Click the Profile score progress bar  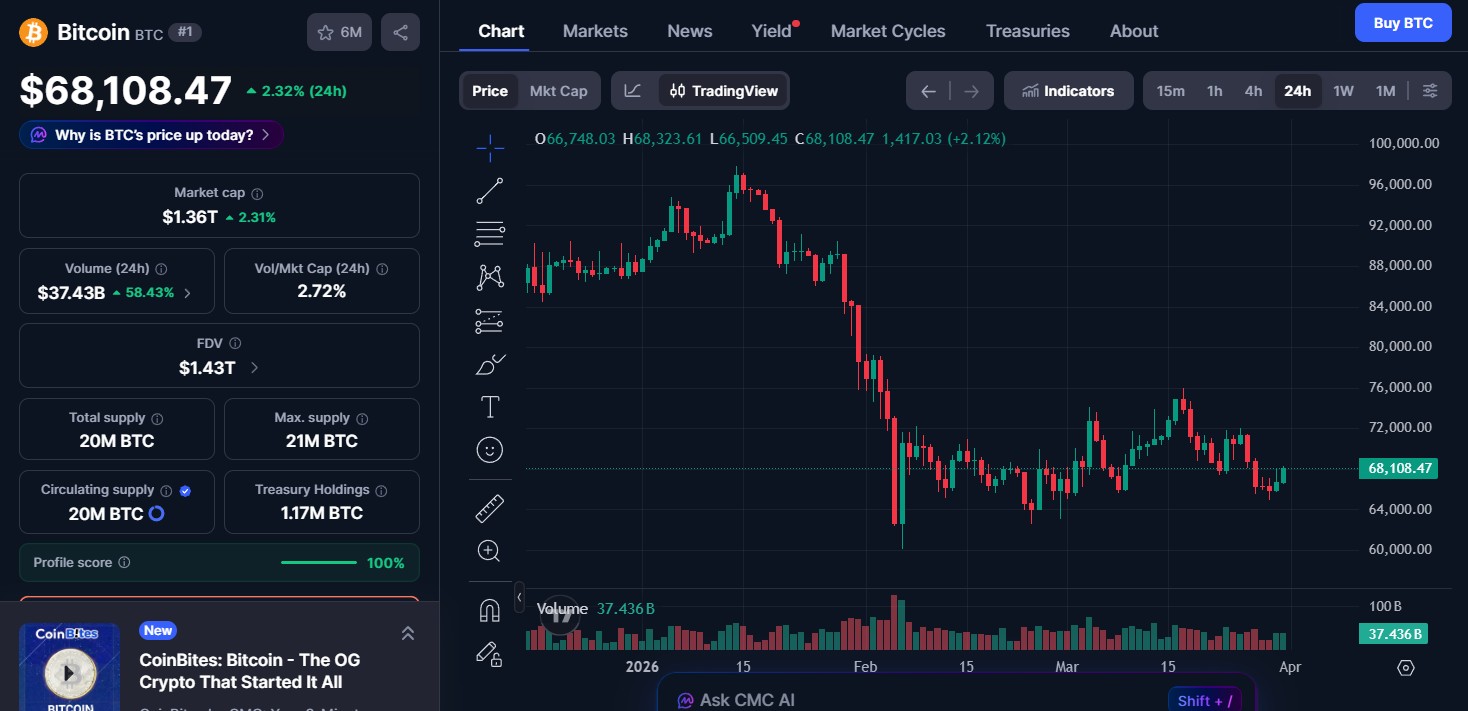(x=318, y=562)
